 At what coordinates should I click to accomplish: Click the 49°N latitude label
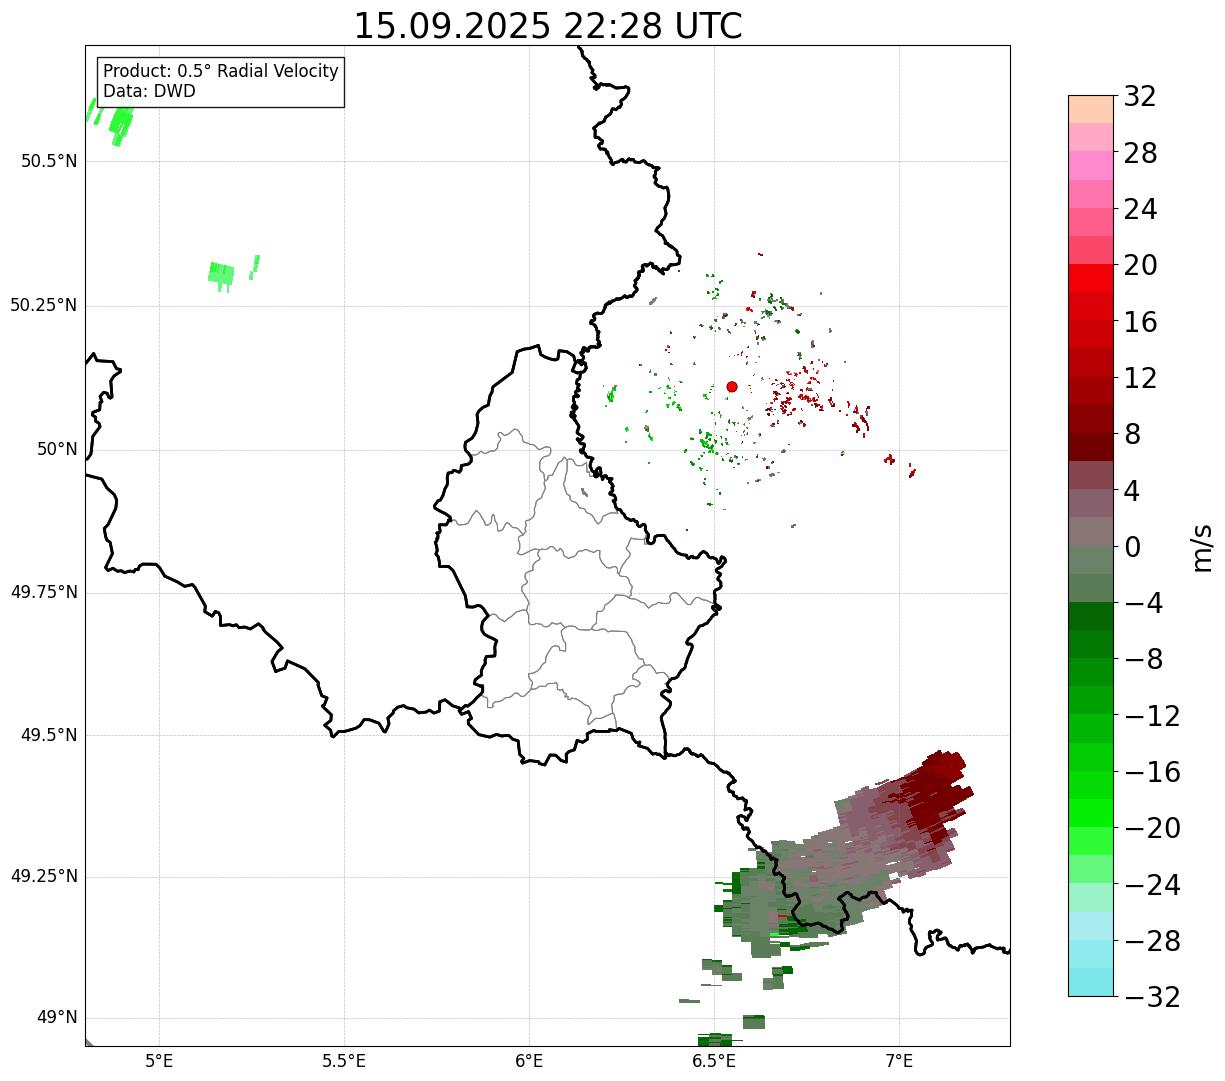click(57, 1018)
